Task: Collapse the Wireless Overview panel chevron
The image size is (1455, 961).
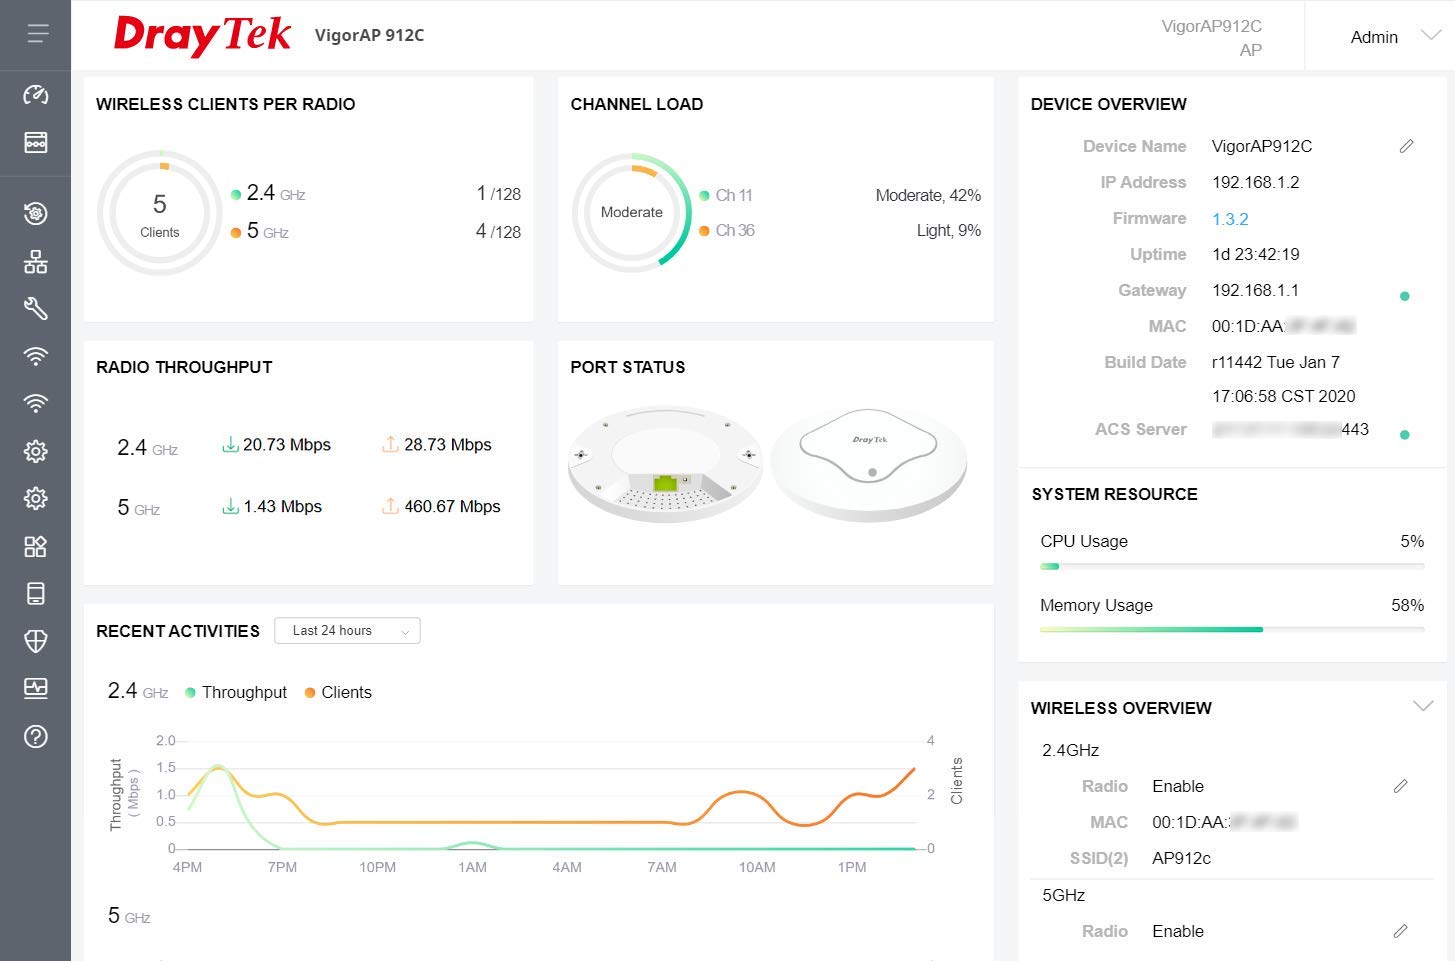Action: pyautogui.click(x=1422, y=706)
